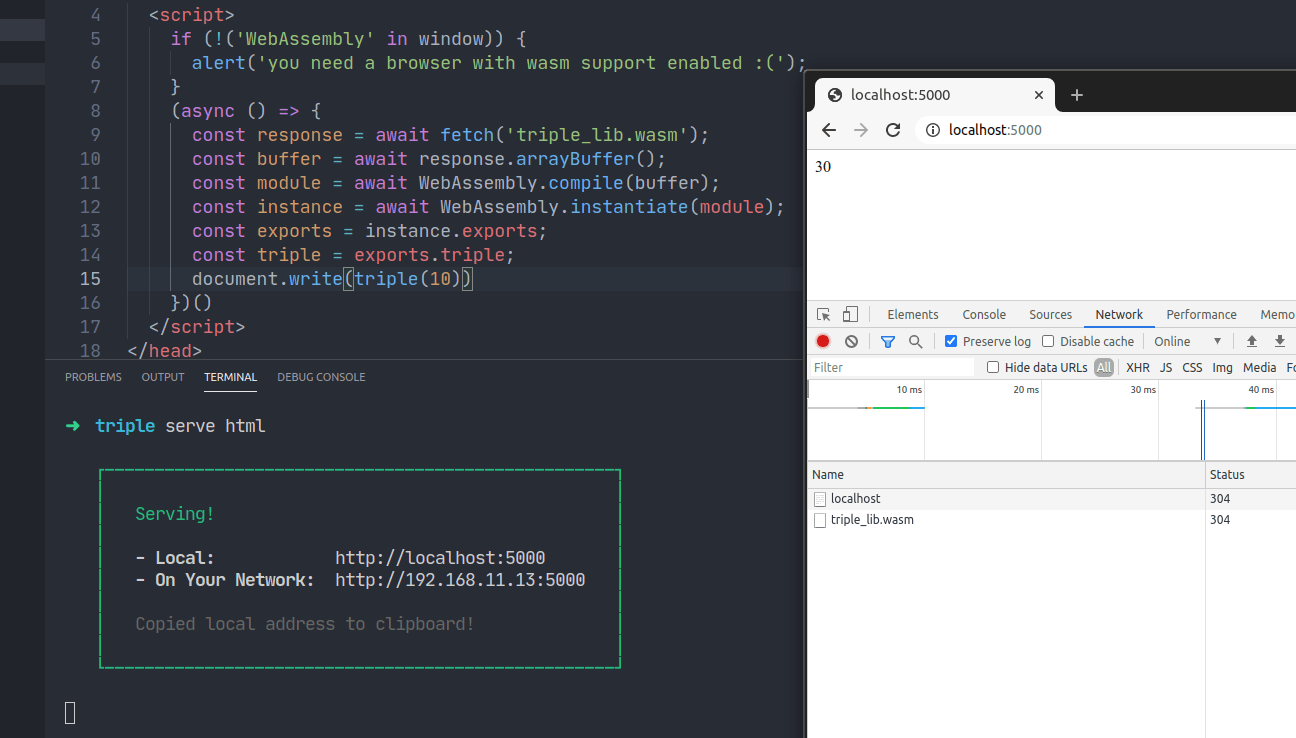Viewport: 1296px width, 738px height.
Task: Click the 304 status of triple_lib.wasm row
Action: tap(1220, 520)
